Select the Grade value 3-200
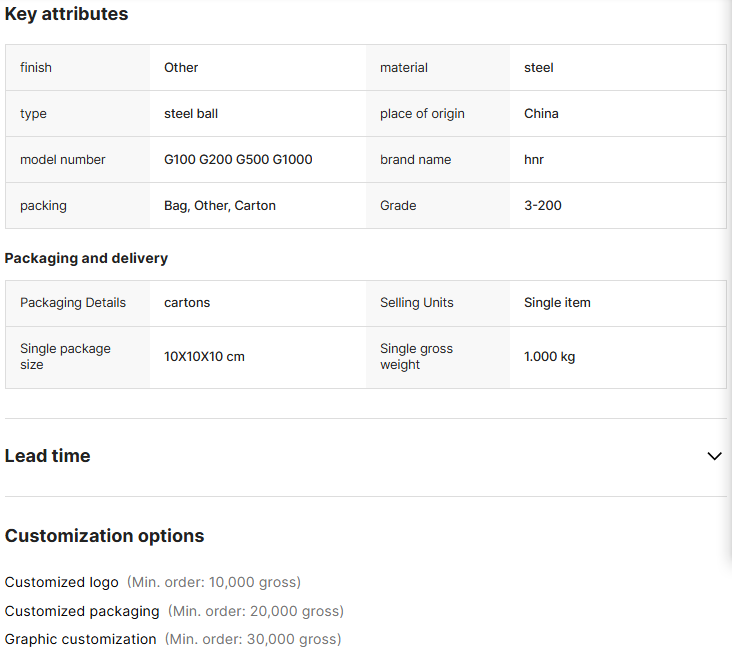Image resolution: width=732 pixels, height=652 pixels. click(x=543, y=206)
